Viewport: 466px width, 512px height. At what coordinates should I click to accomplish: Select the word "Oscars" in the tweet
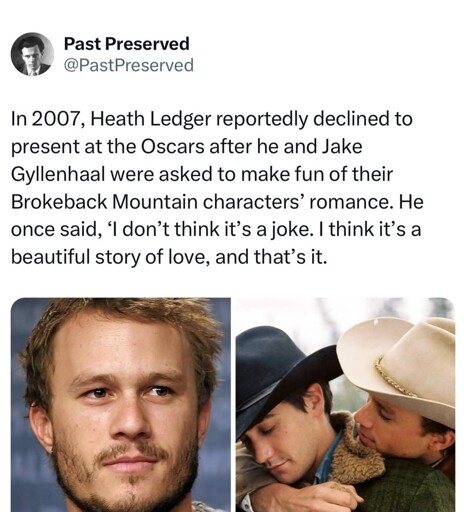click(173, 147)
